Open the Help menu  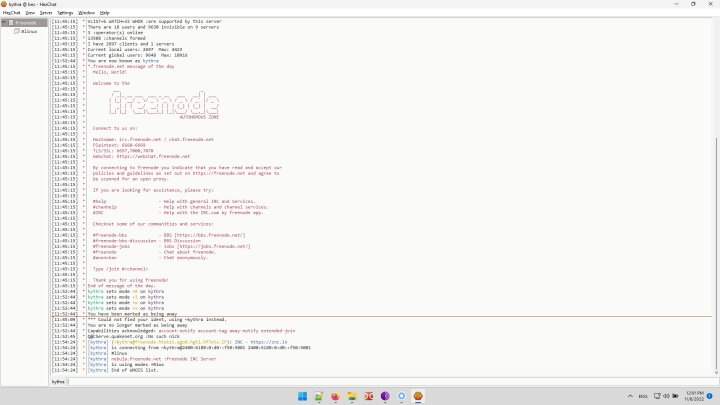coord(105,13)
